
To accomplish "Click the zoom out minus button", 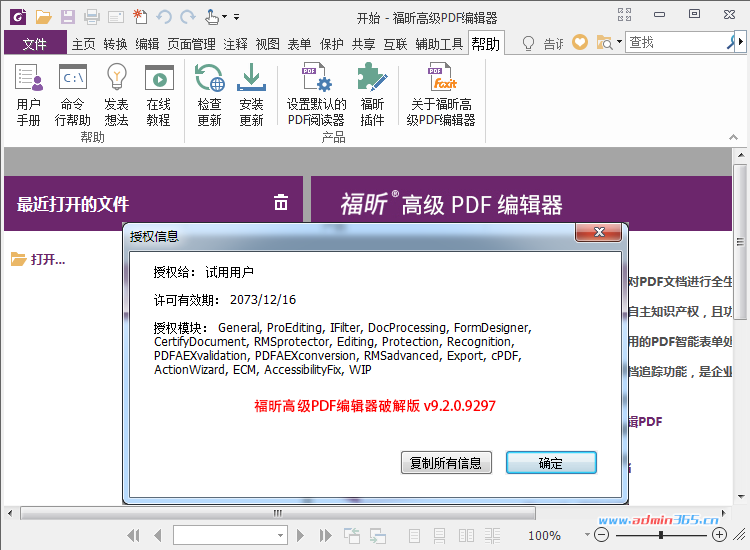I will click(x=601, y=535).
